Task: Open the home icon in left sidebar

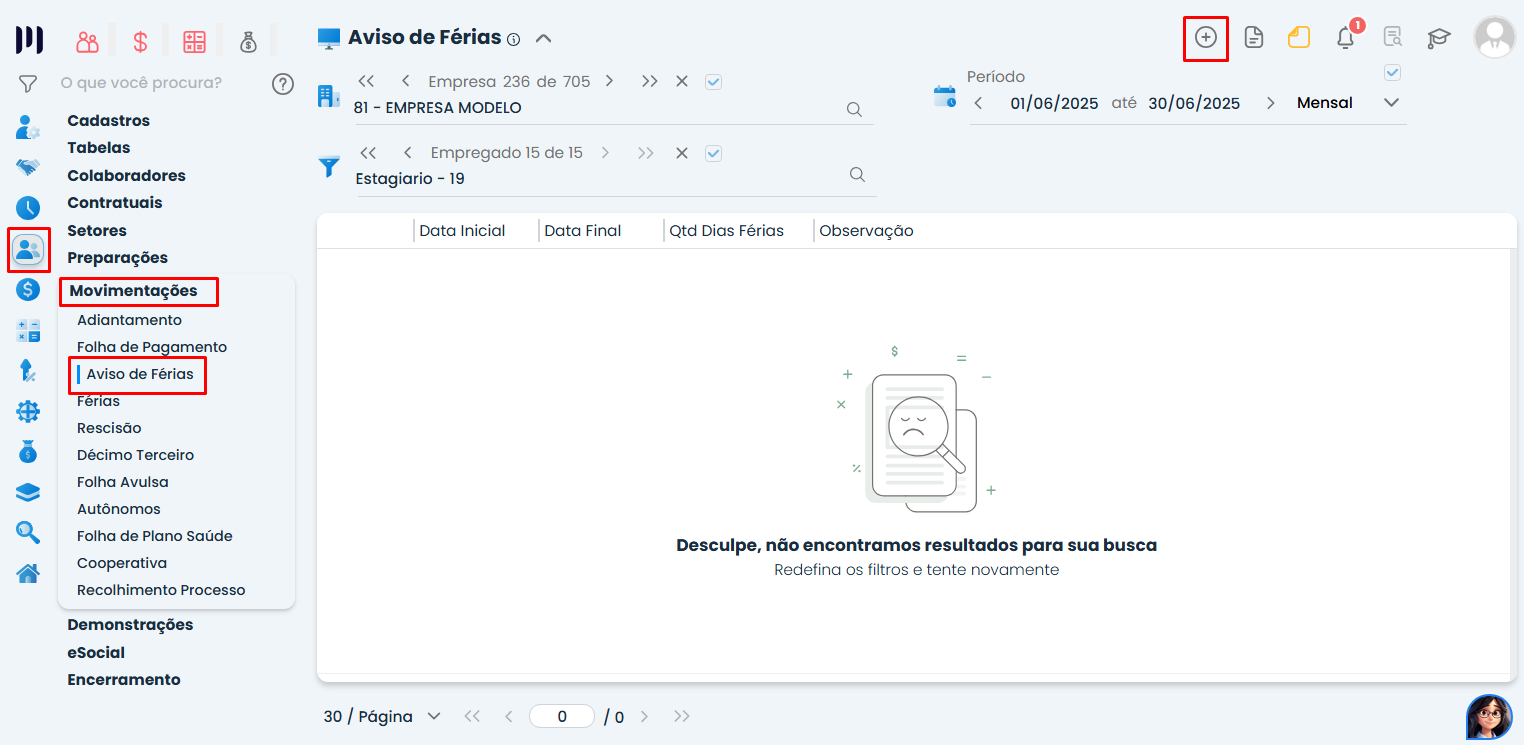Action: (x=28, y=573)
